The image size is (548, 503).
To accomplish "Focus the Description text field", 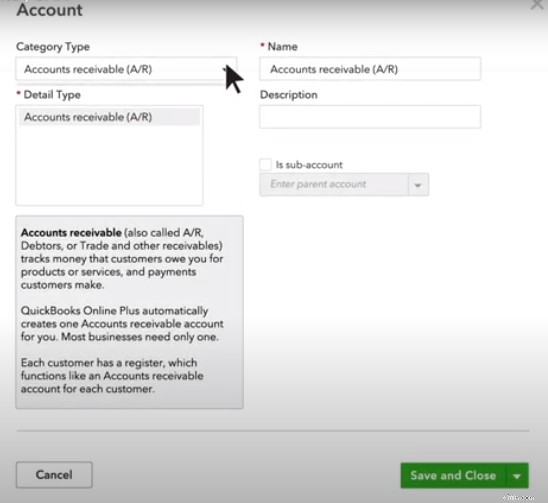I will tap(370, 117).
